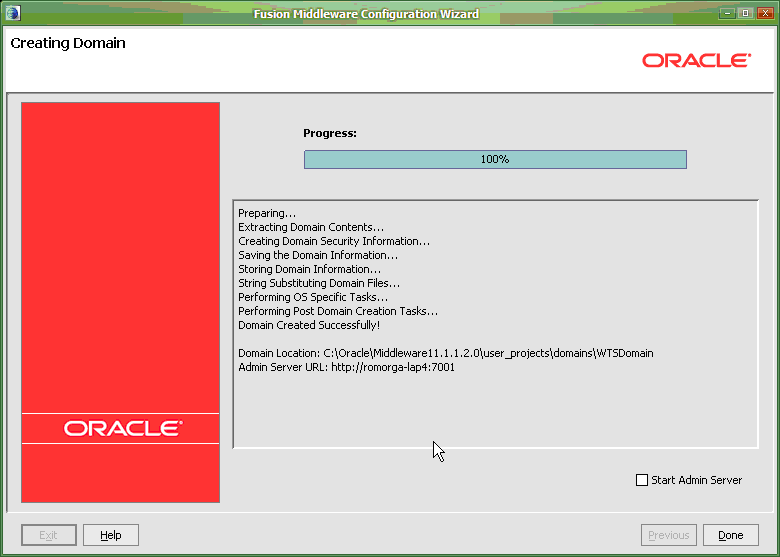Image resolution: width=780 pixels, height=557 pixels.
Task: Click 'Performing Post Domain Creation Tasks...' line
Action: coord(338,311)
